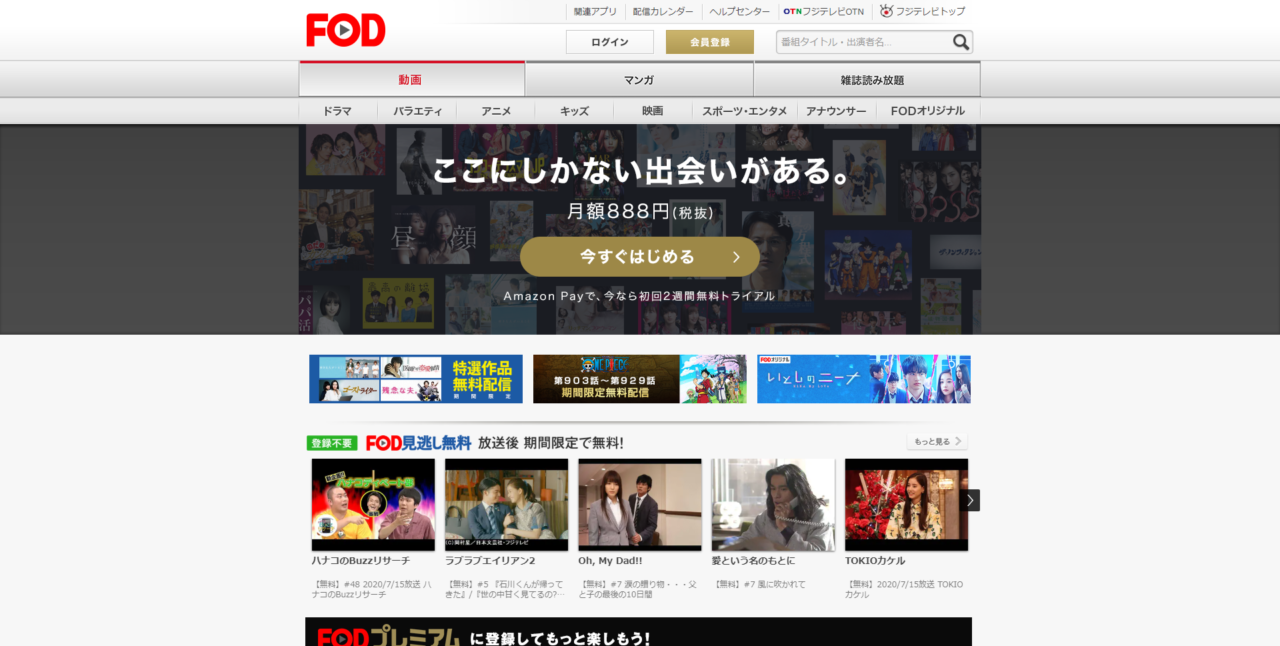Image resolution: width=1280 pixels, height=646 pixels.
Task: Focus the program title search field
Action: (x=862, y=42)
